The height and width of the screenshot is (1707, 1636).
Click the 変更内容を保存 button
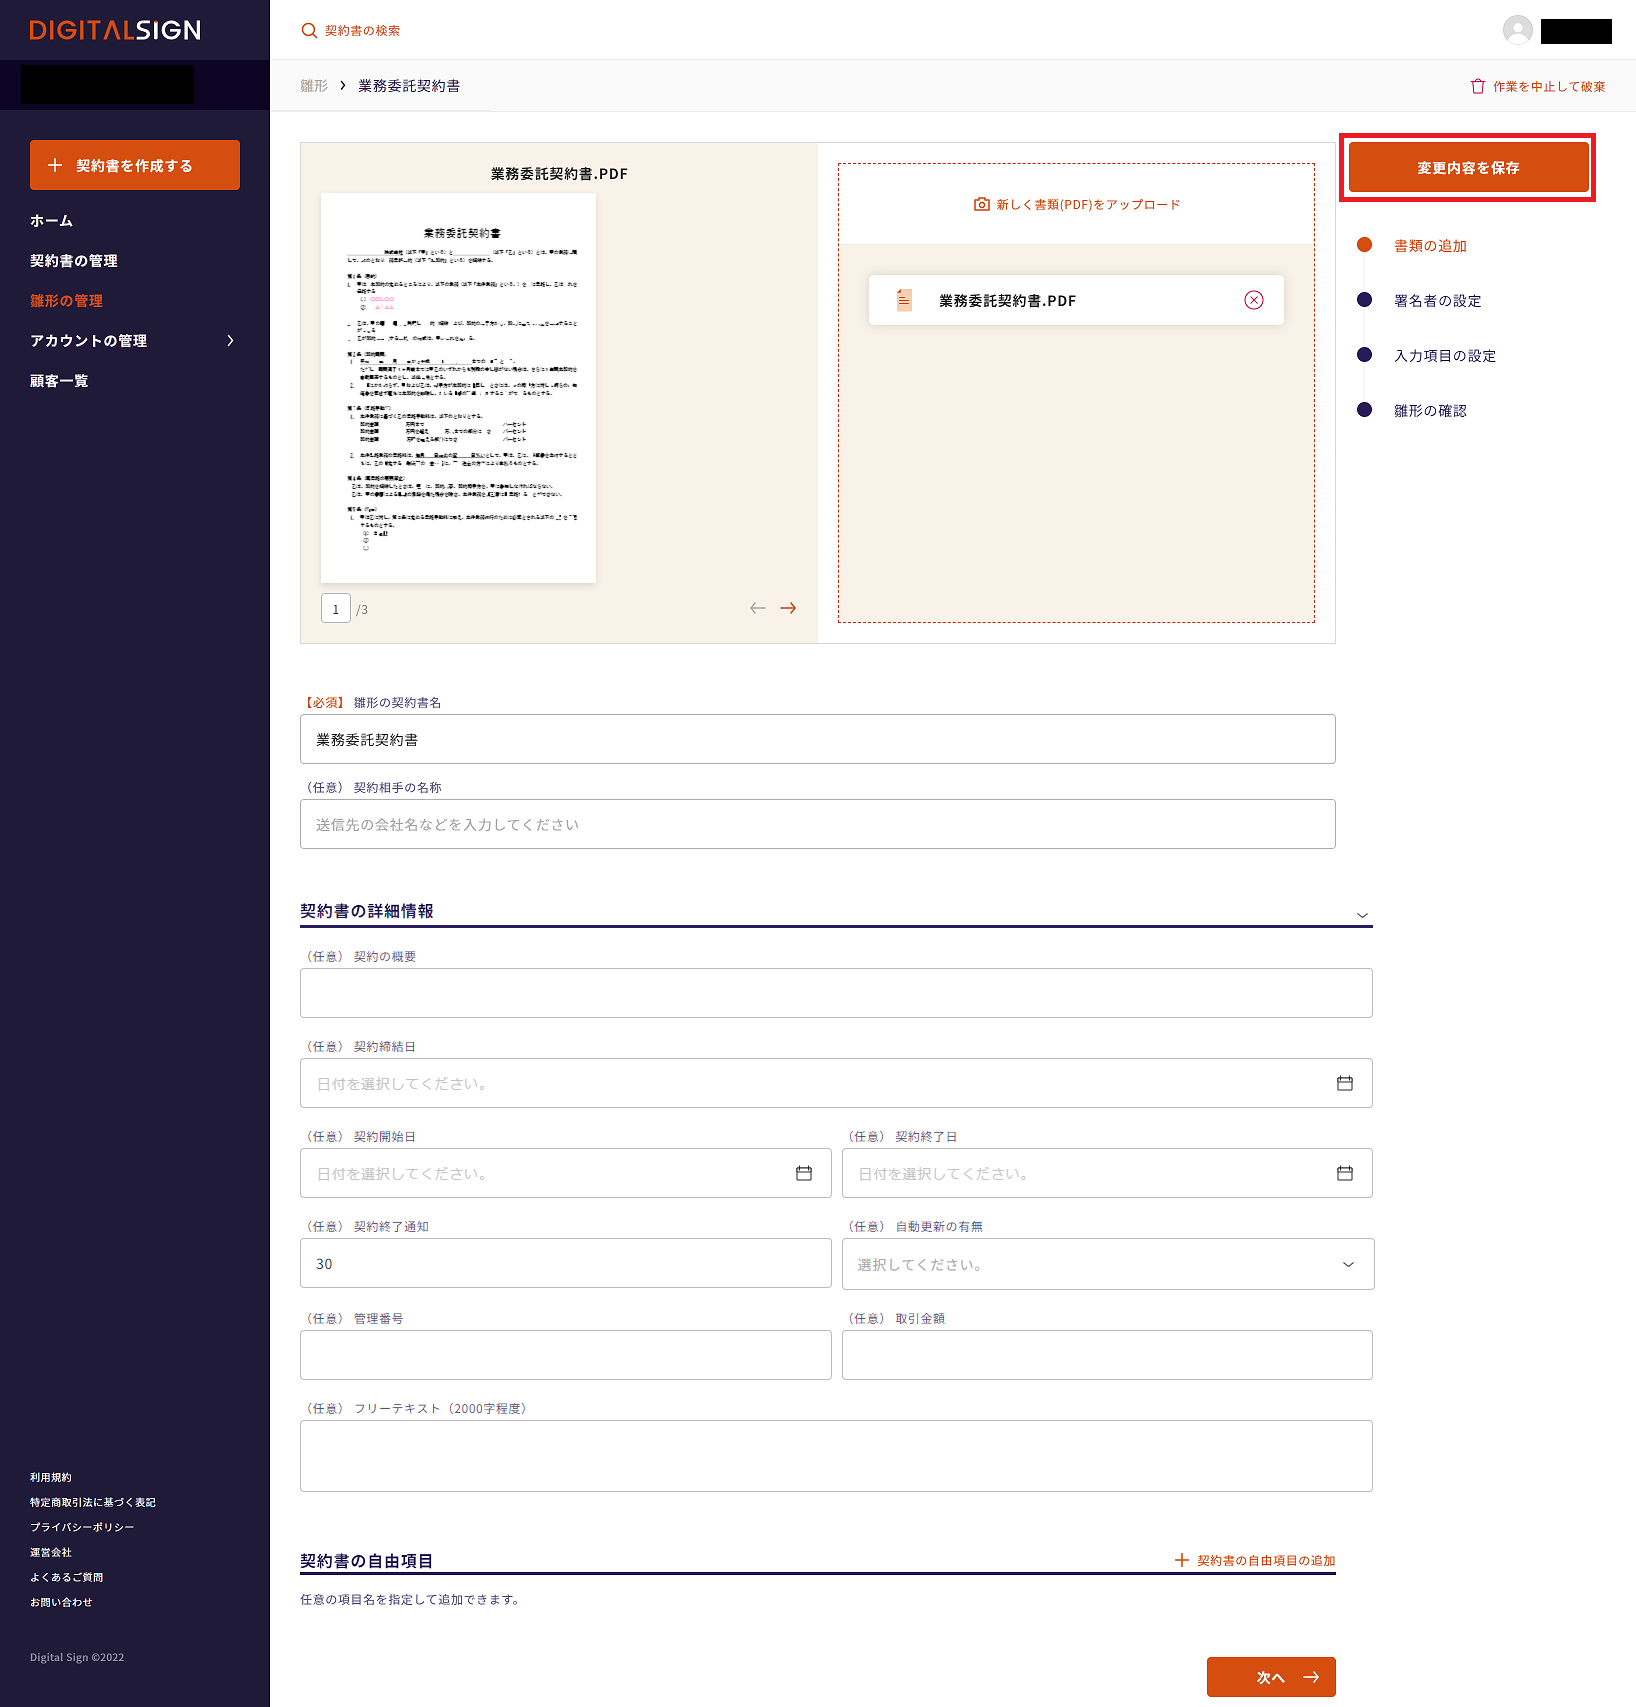coord(1467,168)
